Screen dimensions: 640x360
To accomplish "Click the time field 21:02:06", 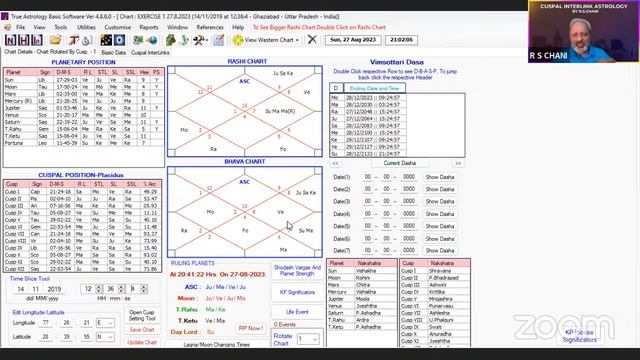I will (401, 40).
